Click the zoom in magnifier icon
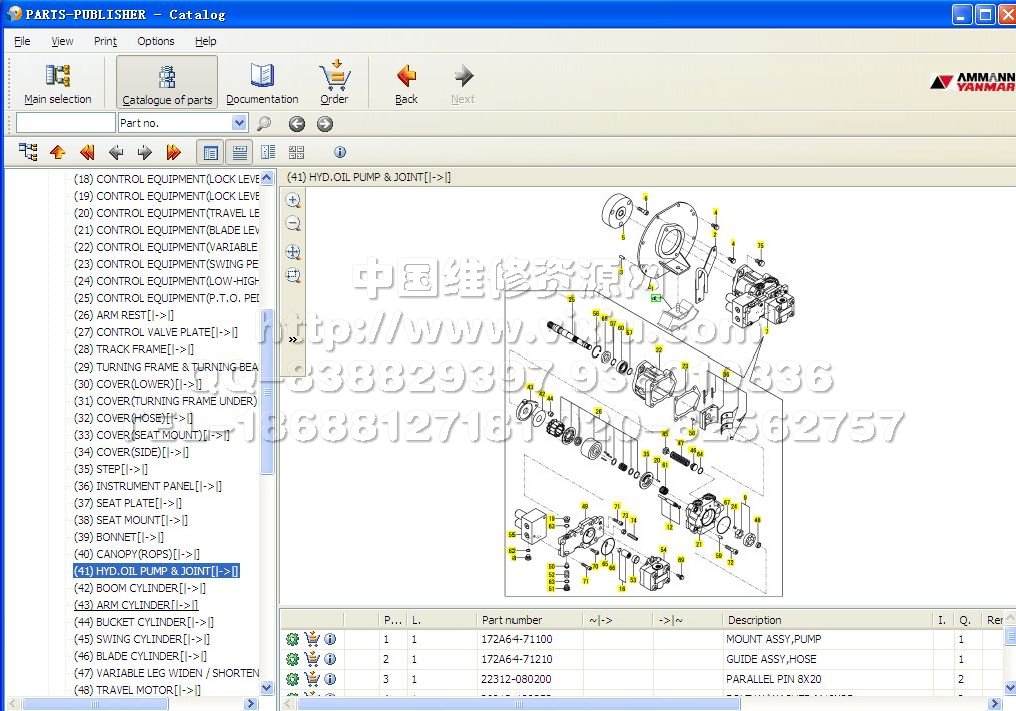The image size is (1016, 711). [293, 200]
